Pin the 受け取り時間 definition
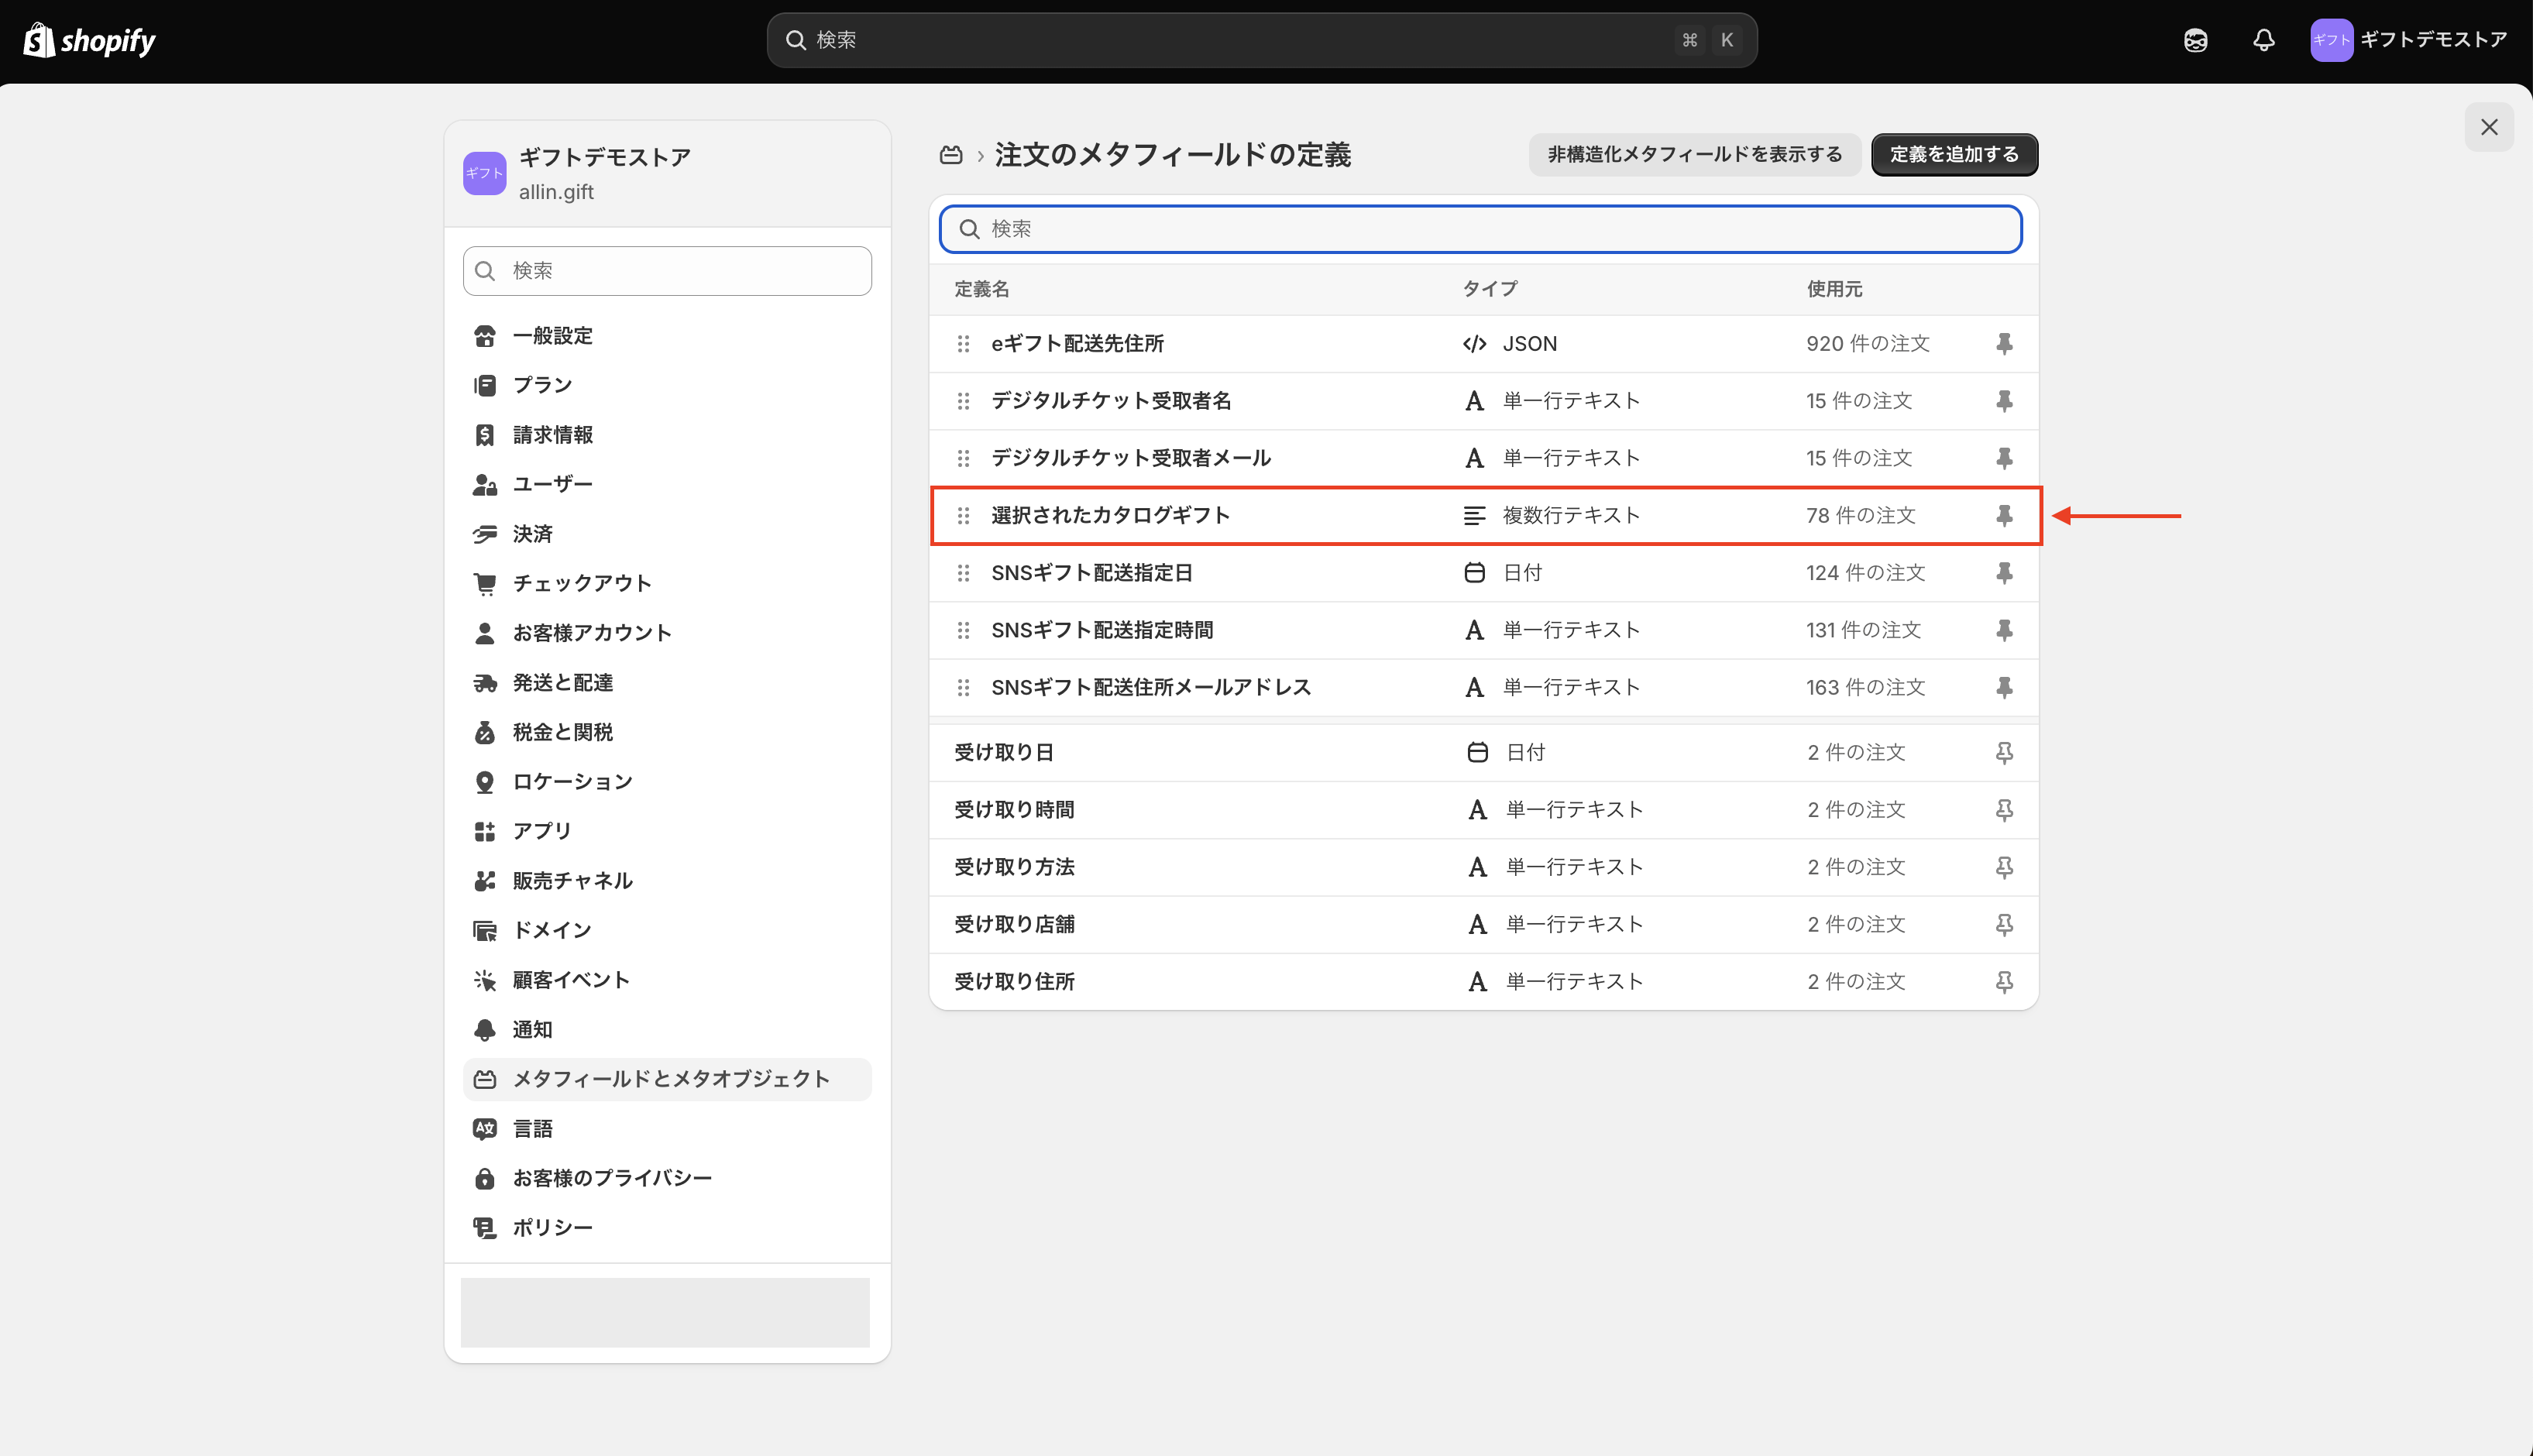The height and width of the screenshot is (1456, 2533). (x=2004, y=810)
